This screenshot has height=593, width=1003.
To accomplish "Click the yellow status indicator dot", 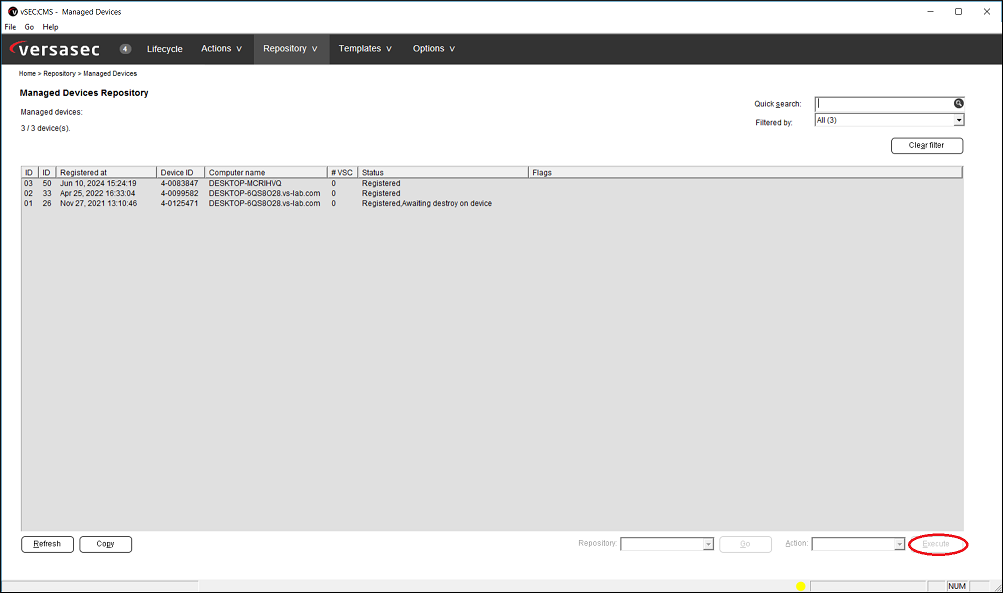I will point(800,586).
